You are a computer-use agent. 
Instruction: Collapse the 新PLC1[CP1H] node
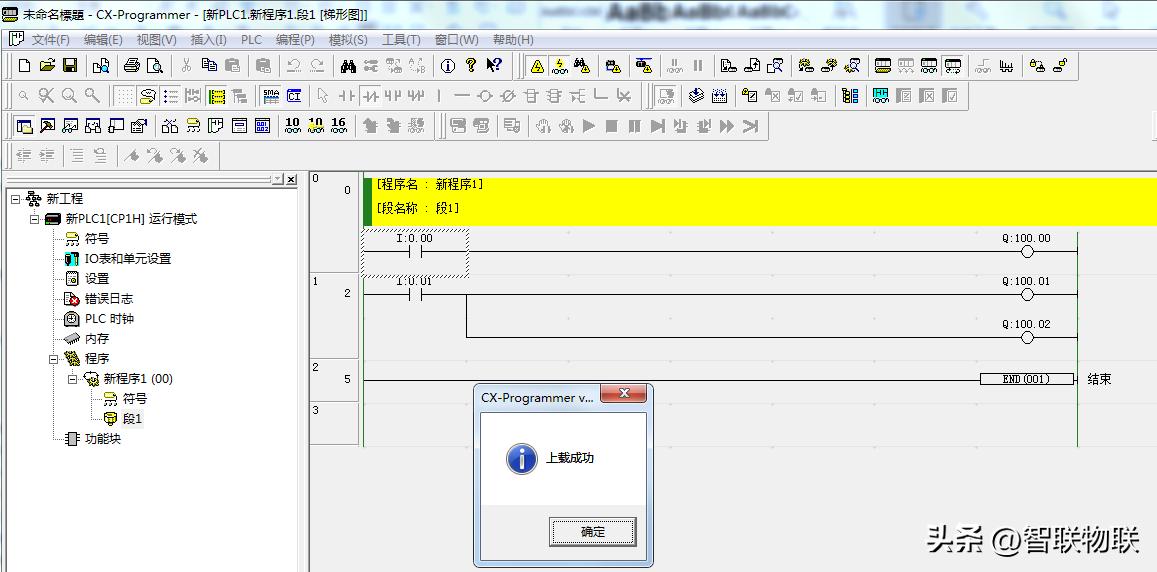pos(35,218)
